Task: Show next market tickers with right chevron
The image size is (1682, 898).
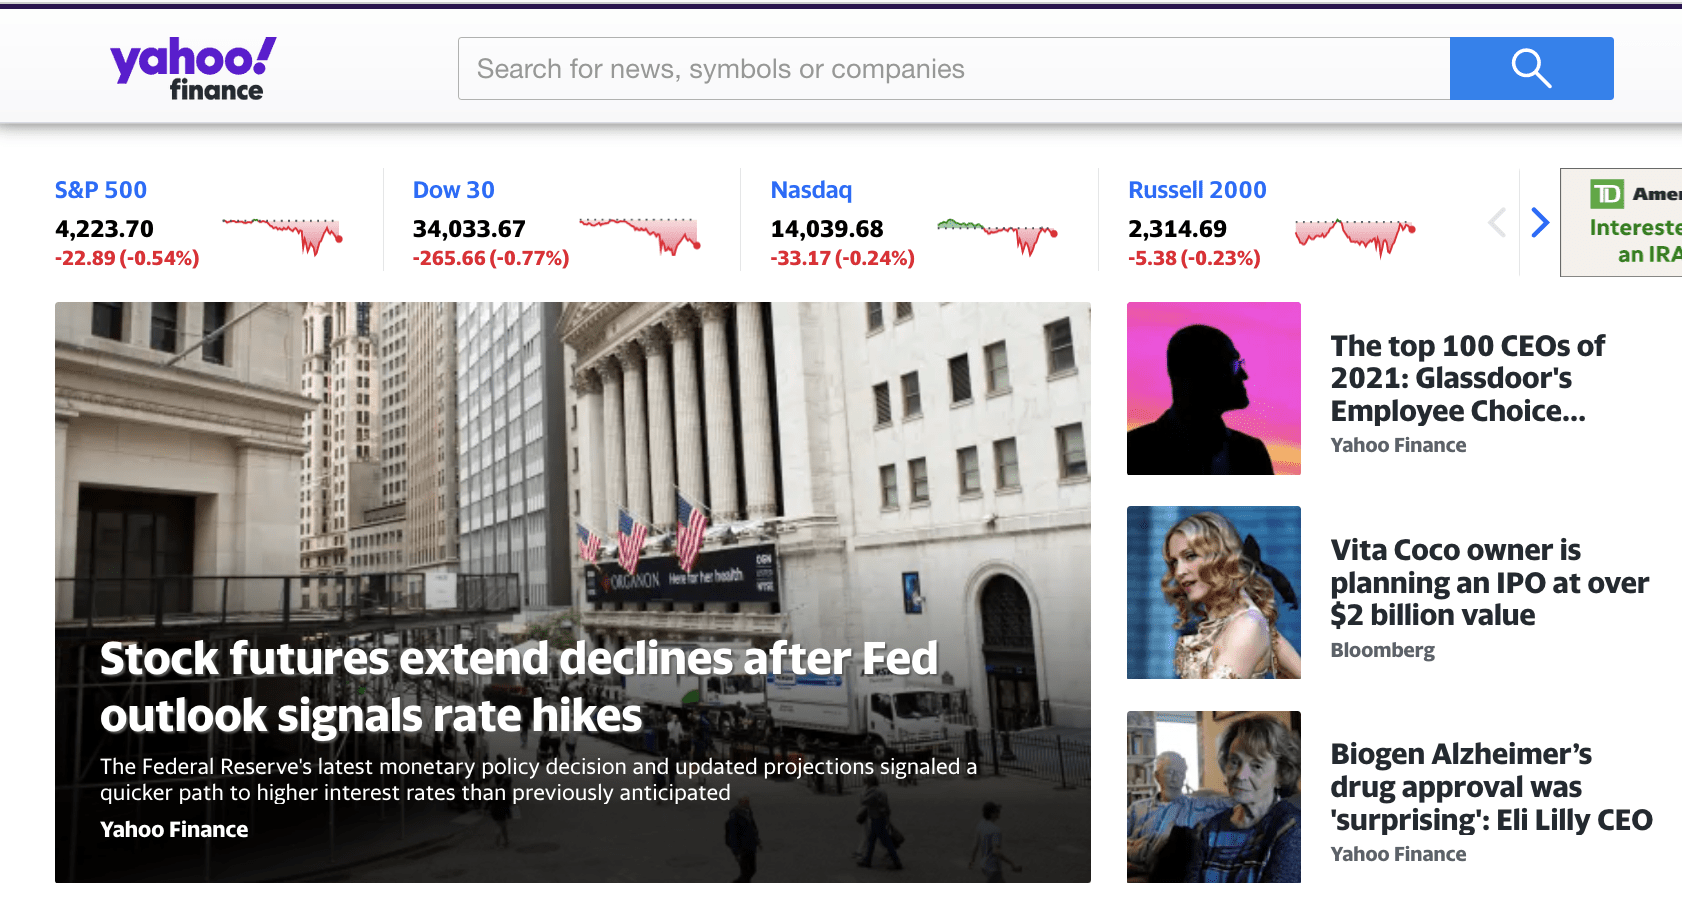Action: (1540, 222)
